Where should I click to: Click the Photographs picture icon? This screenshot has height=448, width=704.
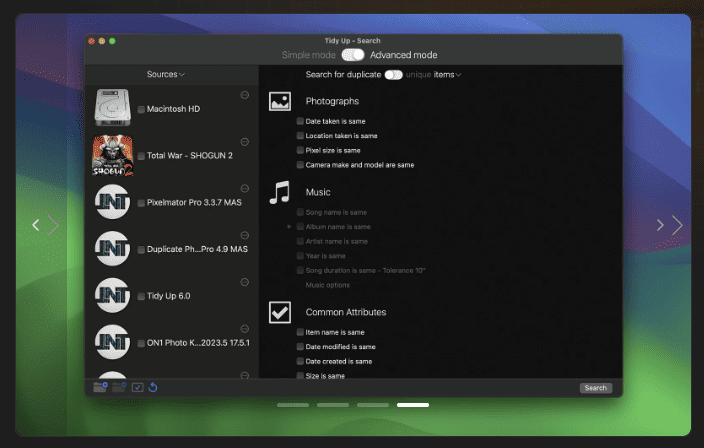coord(280,101)
